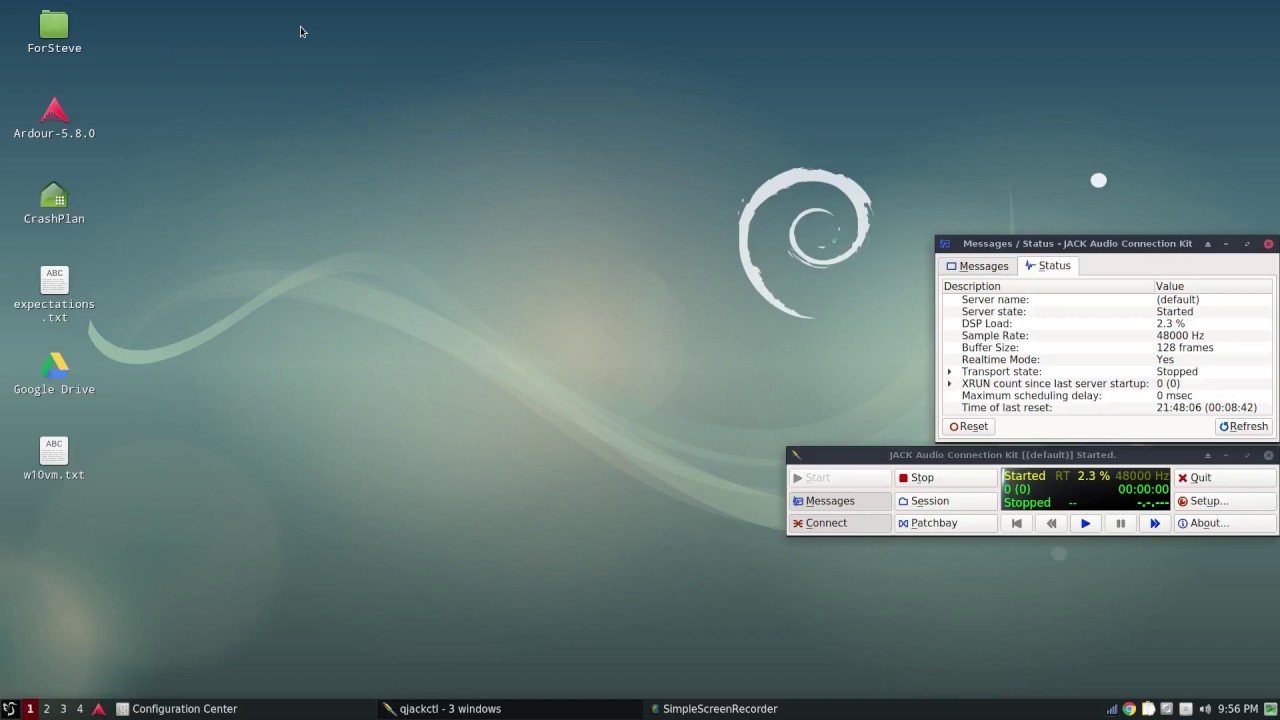Toggle the Session button in JACK control
This screenshot has width=1280, height=720.
[945, 501]
